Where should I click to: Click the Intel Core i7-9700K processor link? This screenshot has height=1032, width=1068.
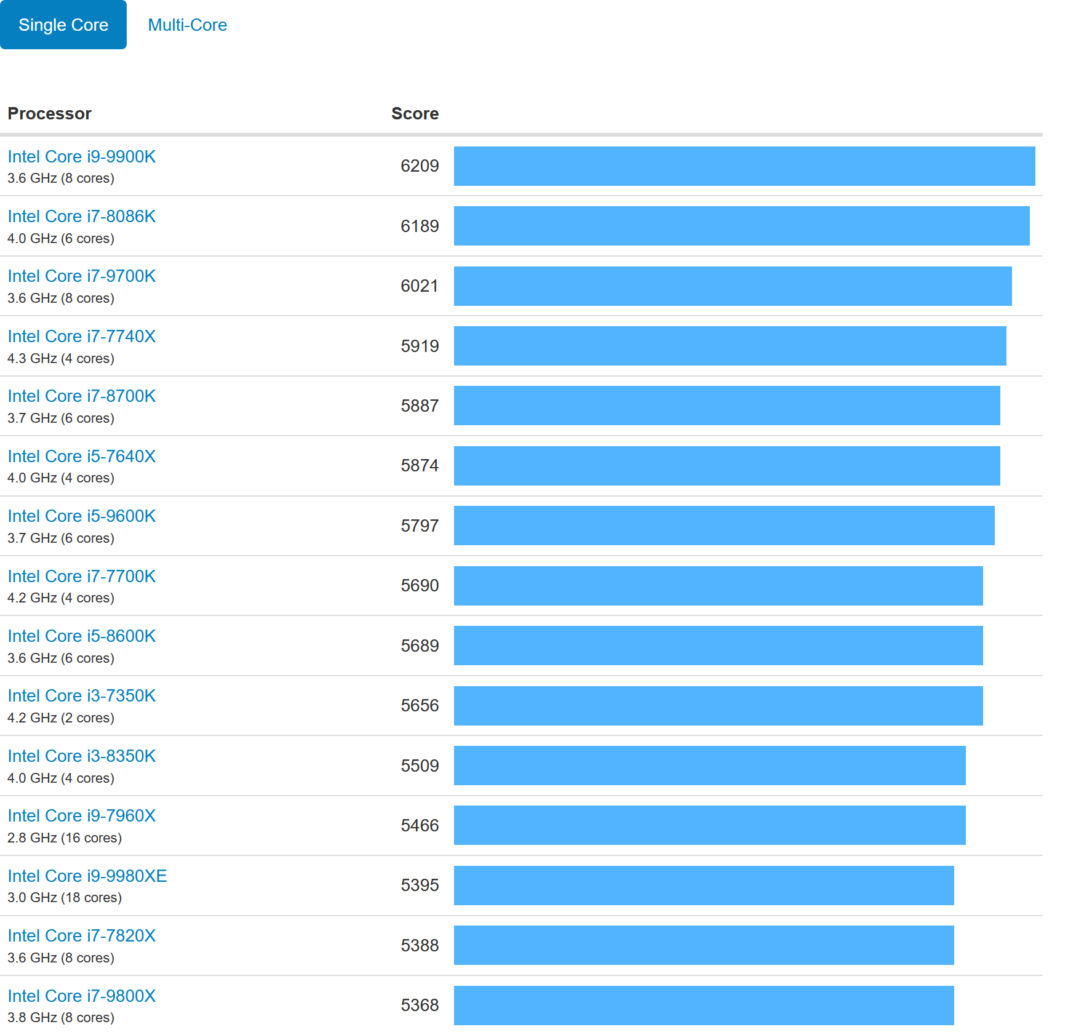[82, 277]
